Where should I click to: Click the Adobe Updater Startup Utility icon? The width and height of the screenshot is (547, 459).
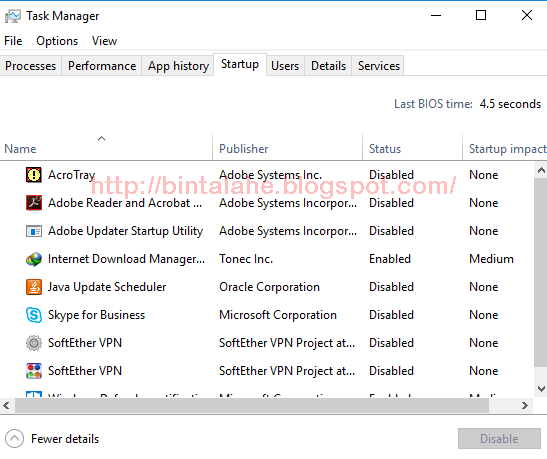tap(34, 231)
